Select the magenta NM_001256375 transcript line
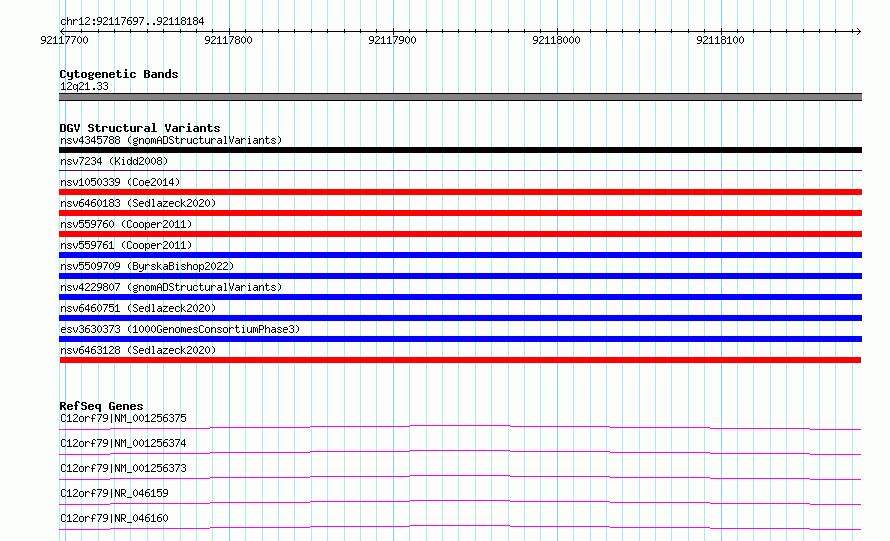The height and width of the screenshot is (541, 890). pos(460,427)
